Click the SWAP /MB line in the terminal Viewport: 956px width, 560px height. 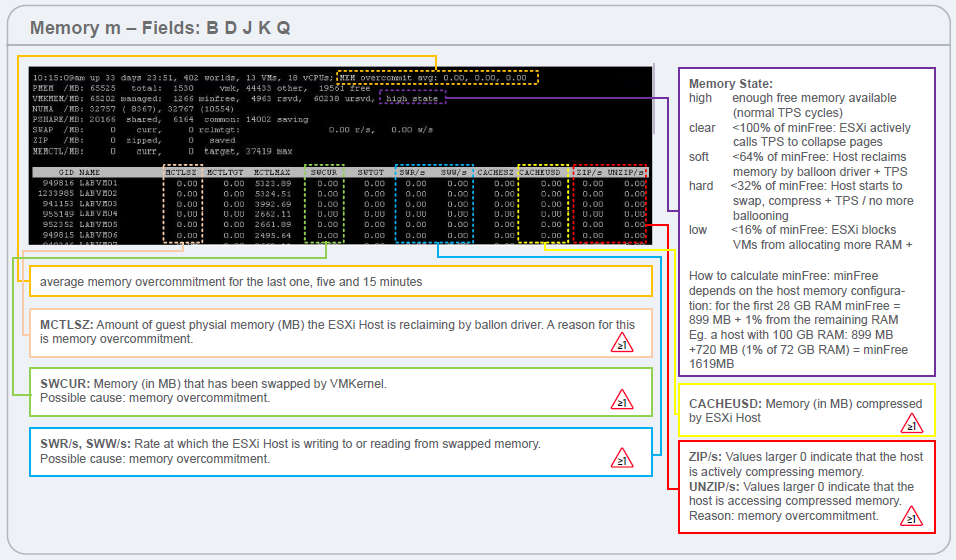pyautogui.click(x=232, y=129)
